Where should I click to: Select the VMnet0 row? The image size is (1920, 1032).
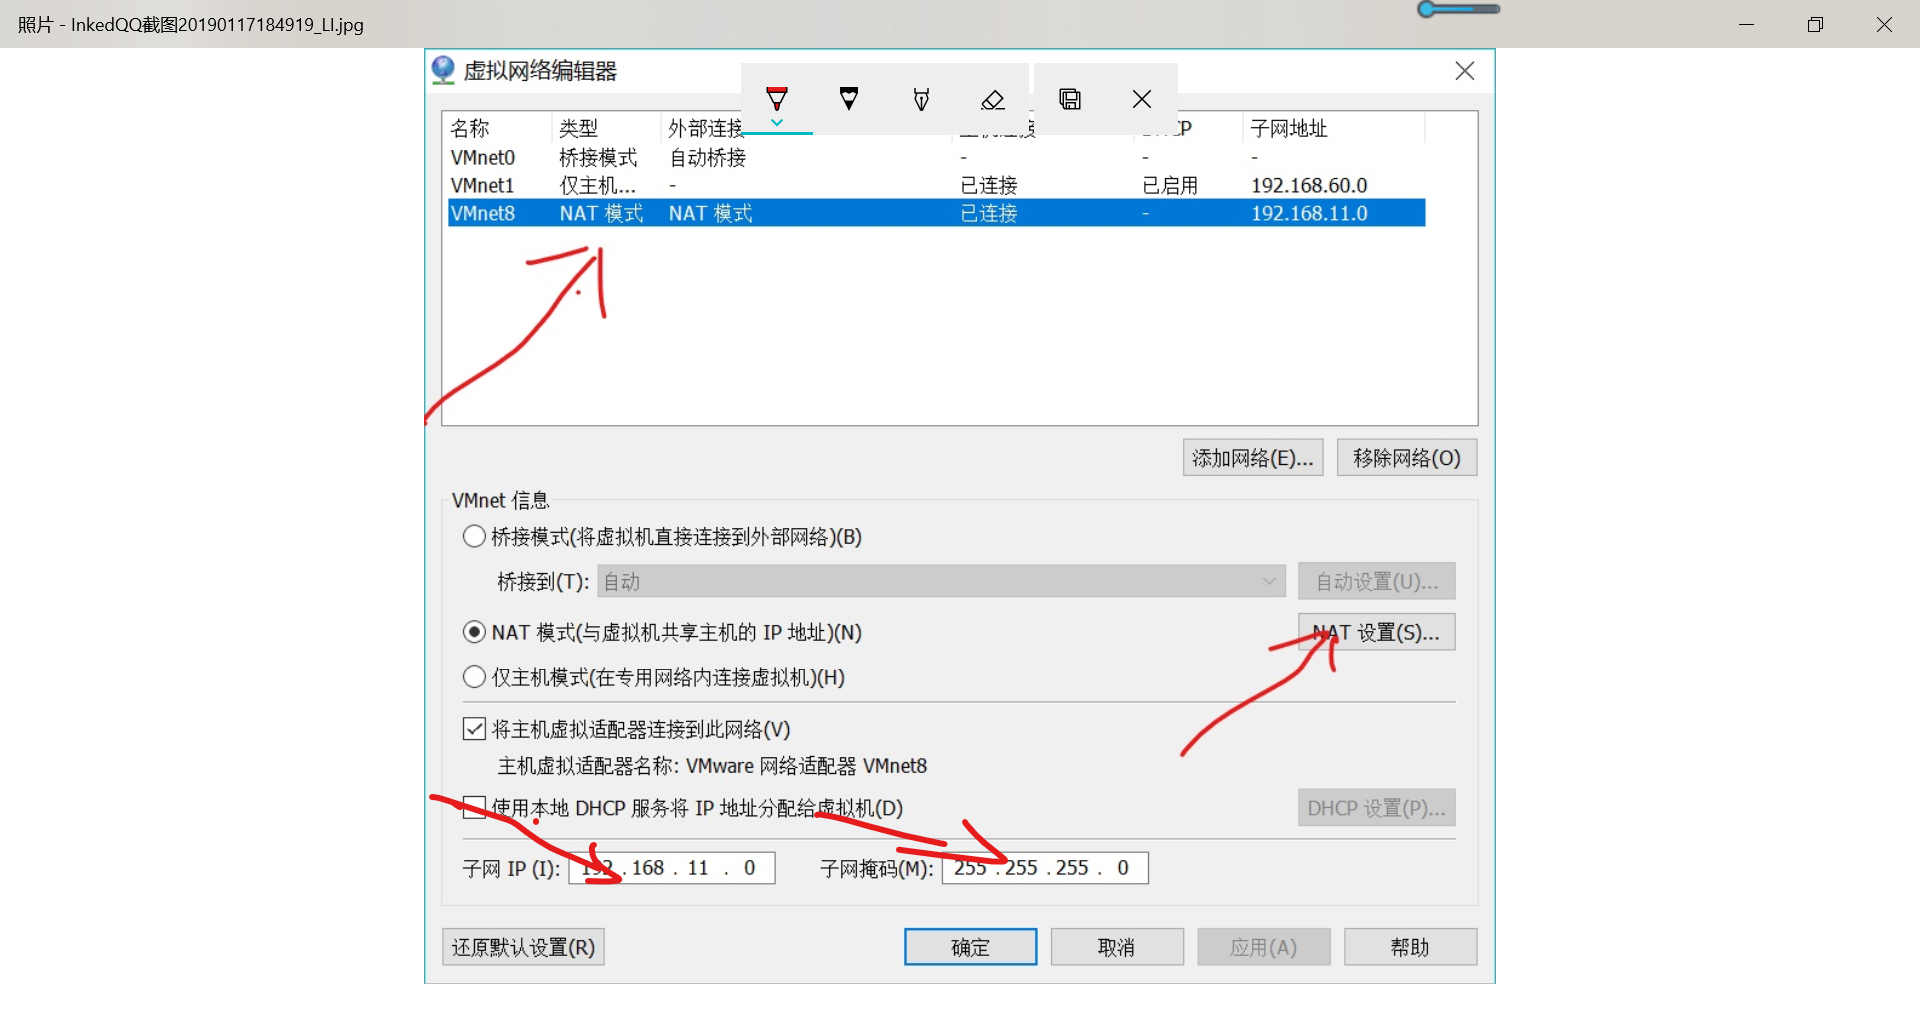click(x=936, y=157)
